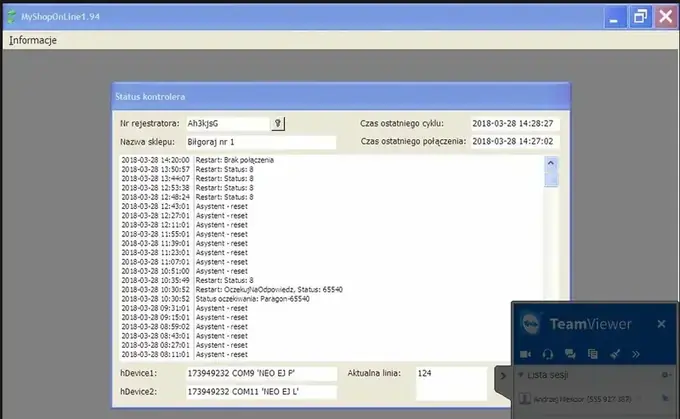Close the TeamViewer panel
This screenshot has width=680, height=419.
pyautogui.click(x=661, y=324)
